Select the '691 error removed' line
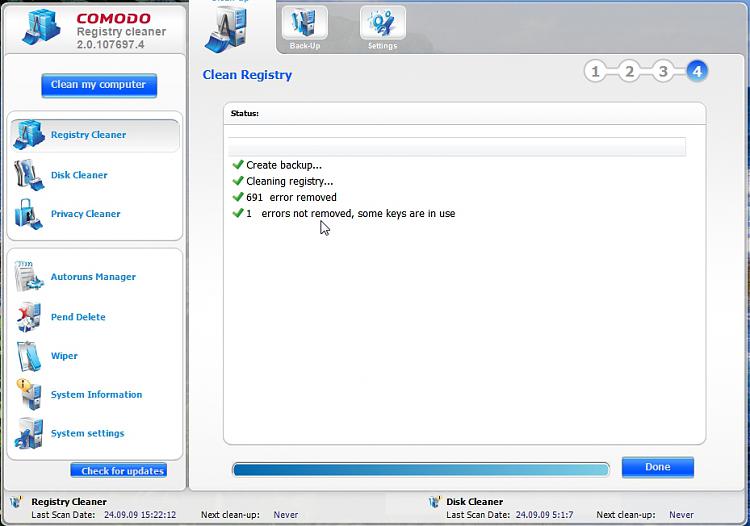Screen dimensions: 750x526 (291, 197)
